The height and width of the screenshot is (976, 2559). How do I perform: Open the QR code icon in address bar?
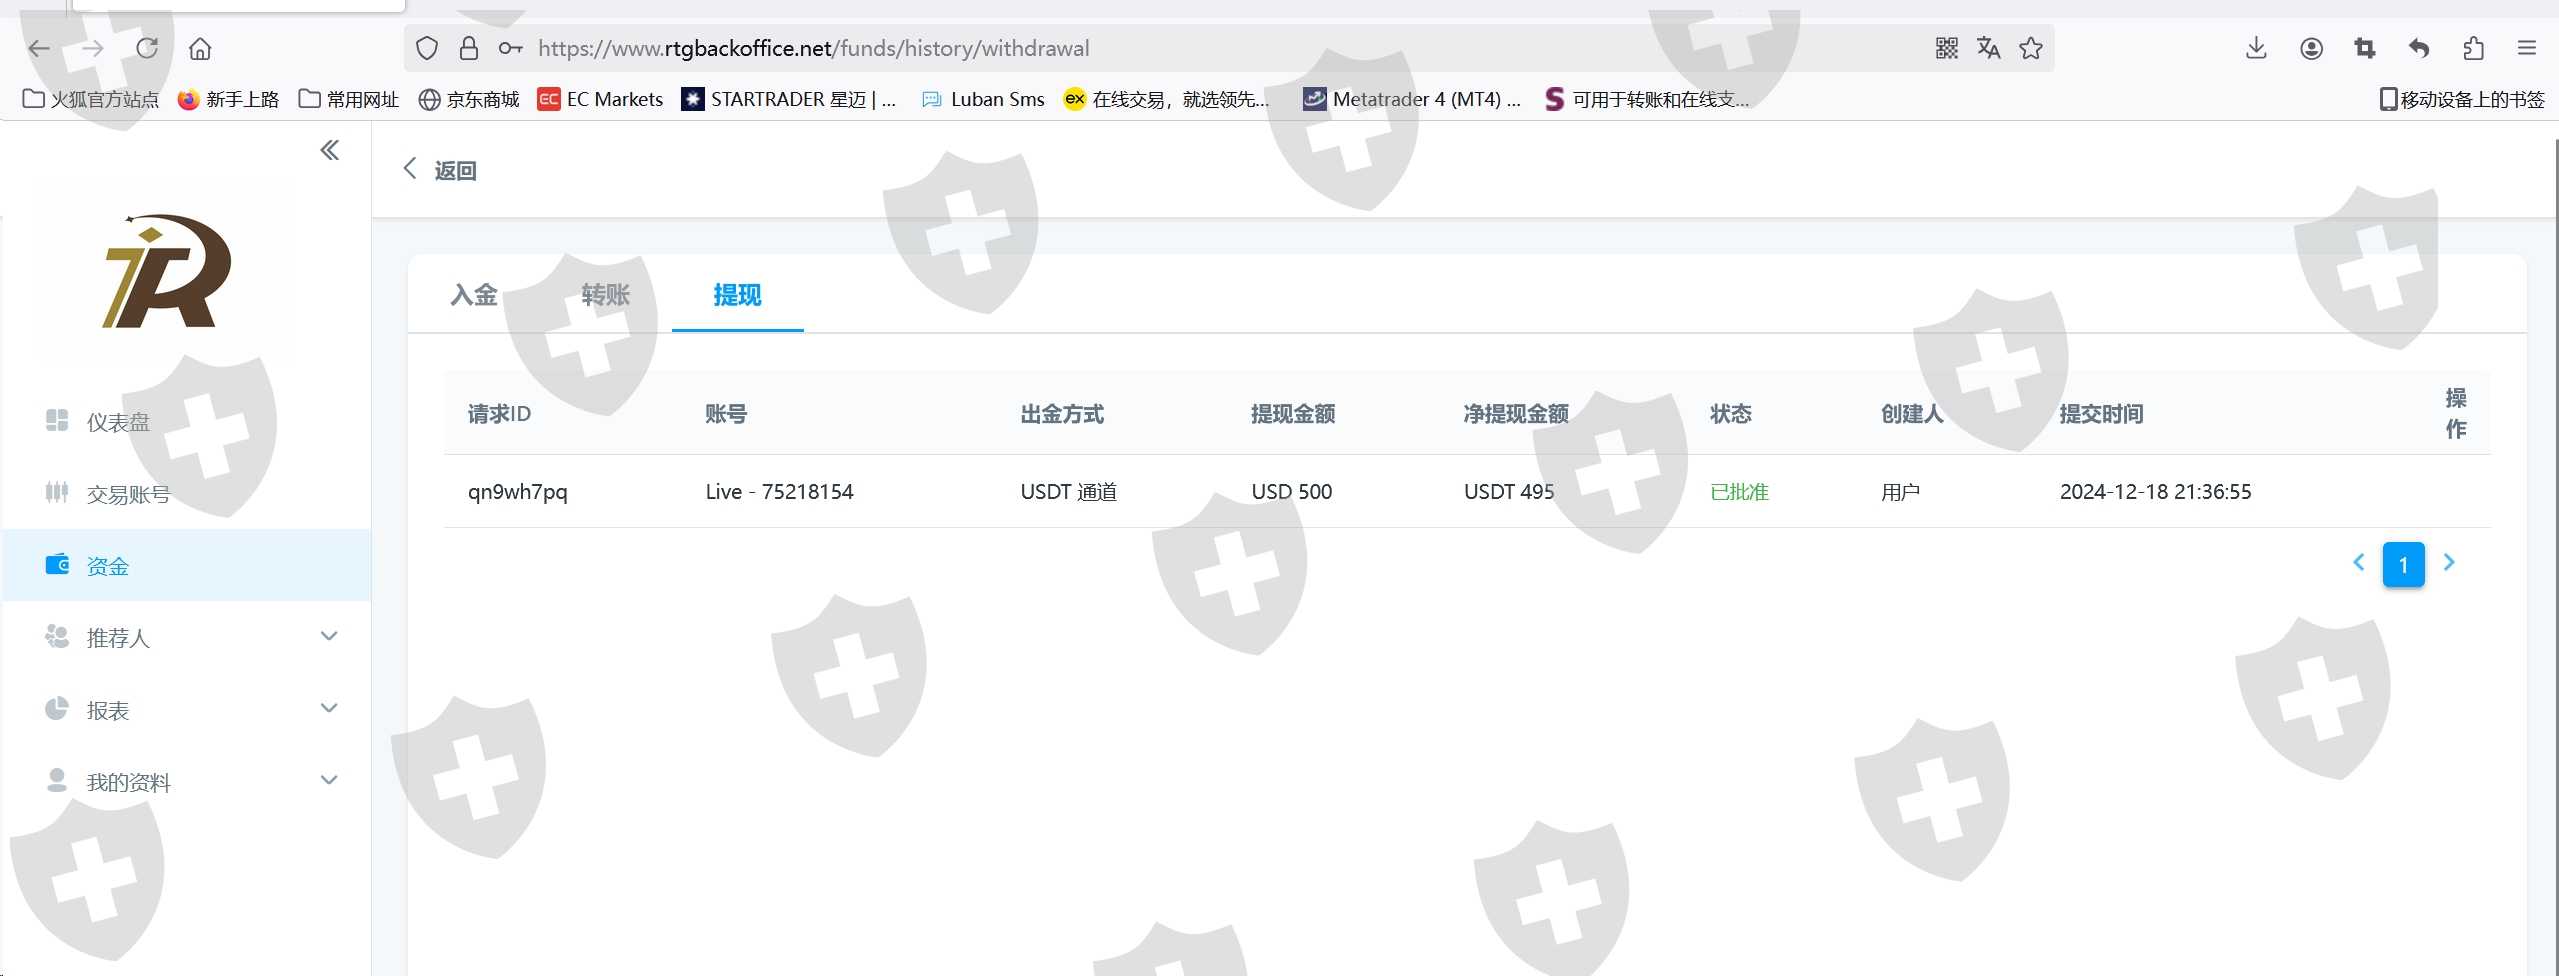point(1946,48)
